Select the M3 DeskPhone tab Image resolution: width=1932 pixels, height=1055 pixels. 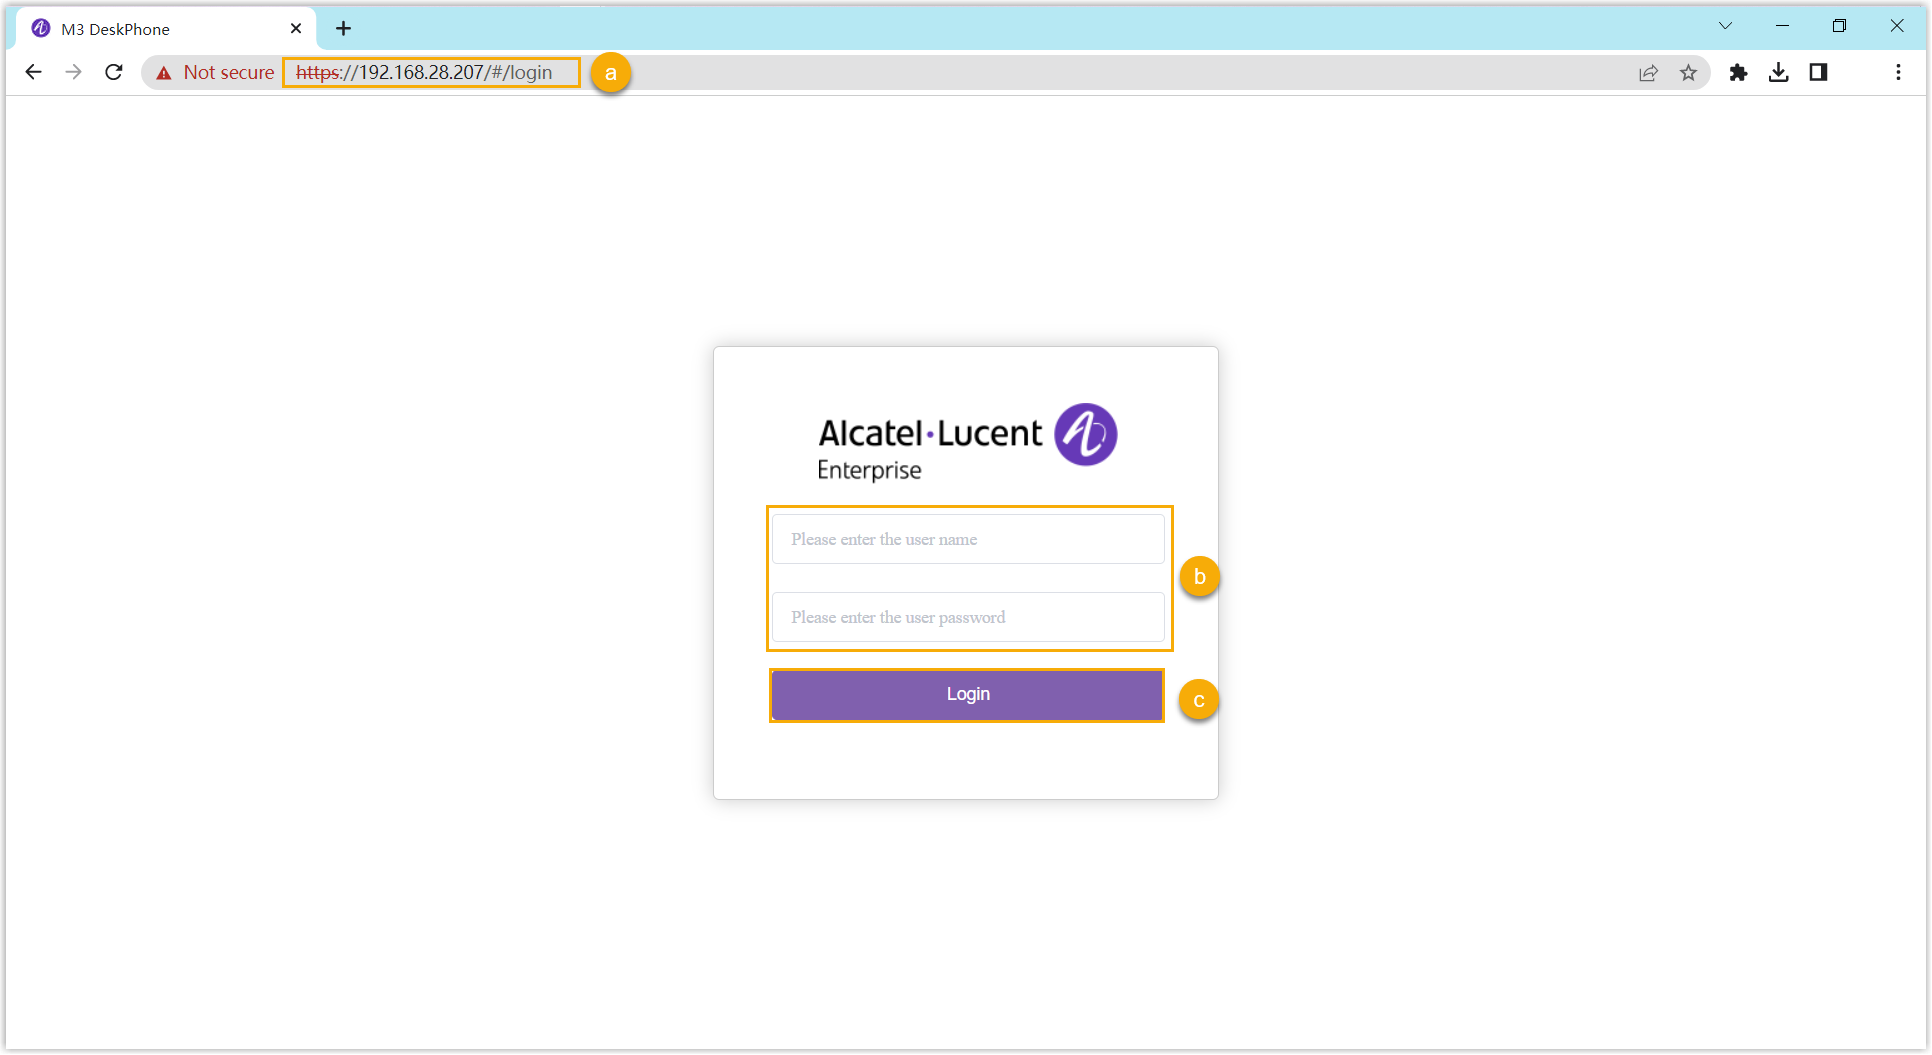(x=150, y=29)
